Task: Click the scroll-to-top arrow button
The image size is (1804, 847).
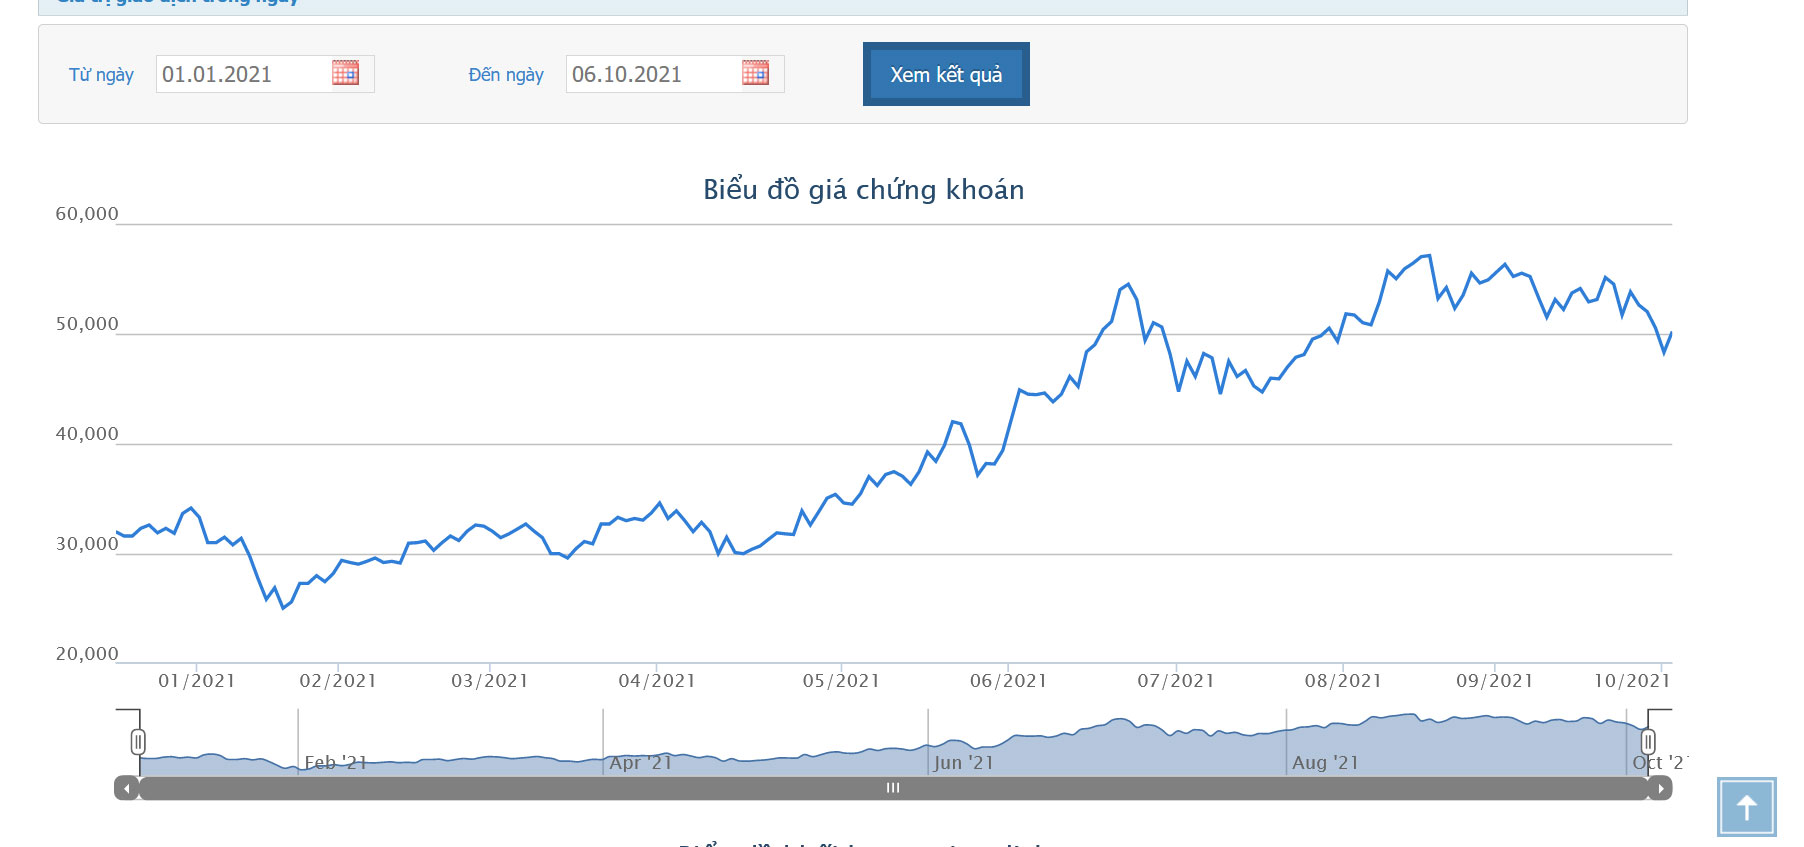Action: (1746, 807)
